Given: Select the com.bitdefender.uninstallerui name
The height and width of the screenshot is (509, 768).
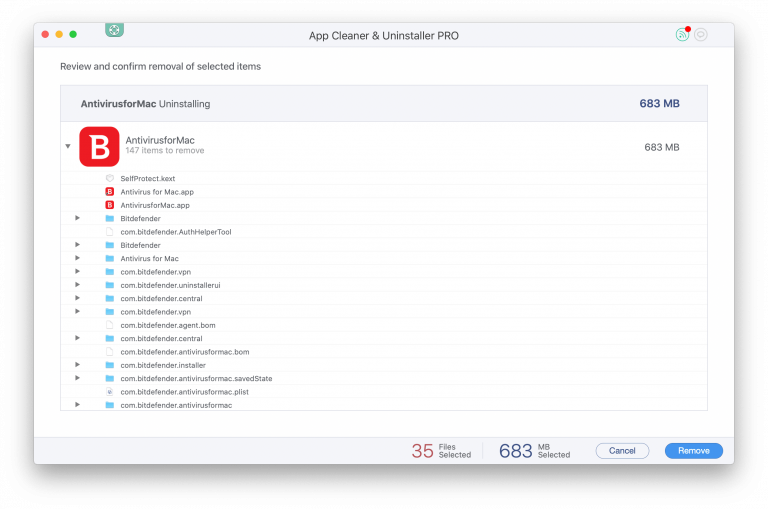Looking at the screenshot, I should pyautogui.click(x=170, y=285).
